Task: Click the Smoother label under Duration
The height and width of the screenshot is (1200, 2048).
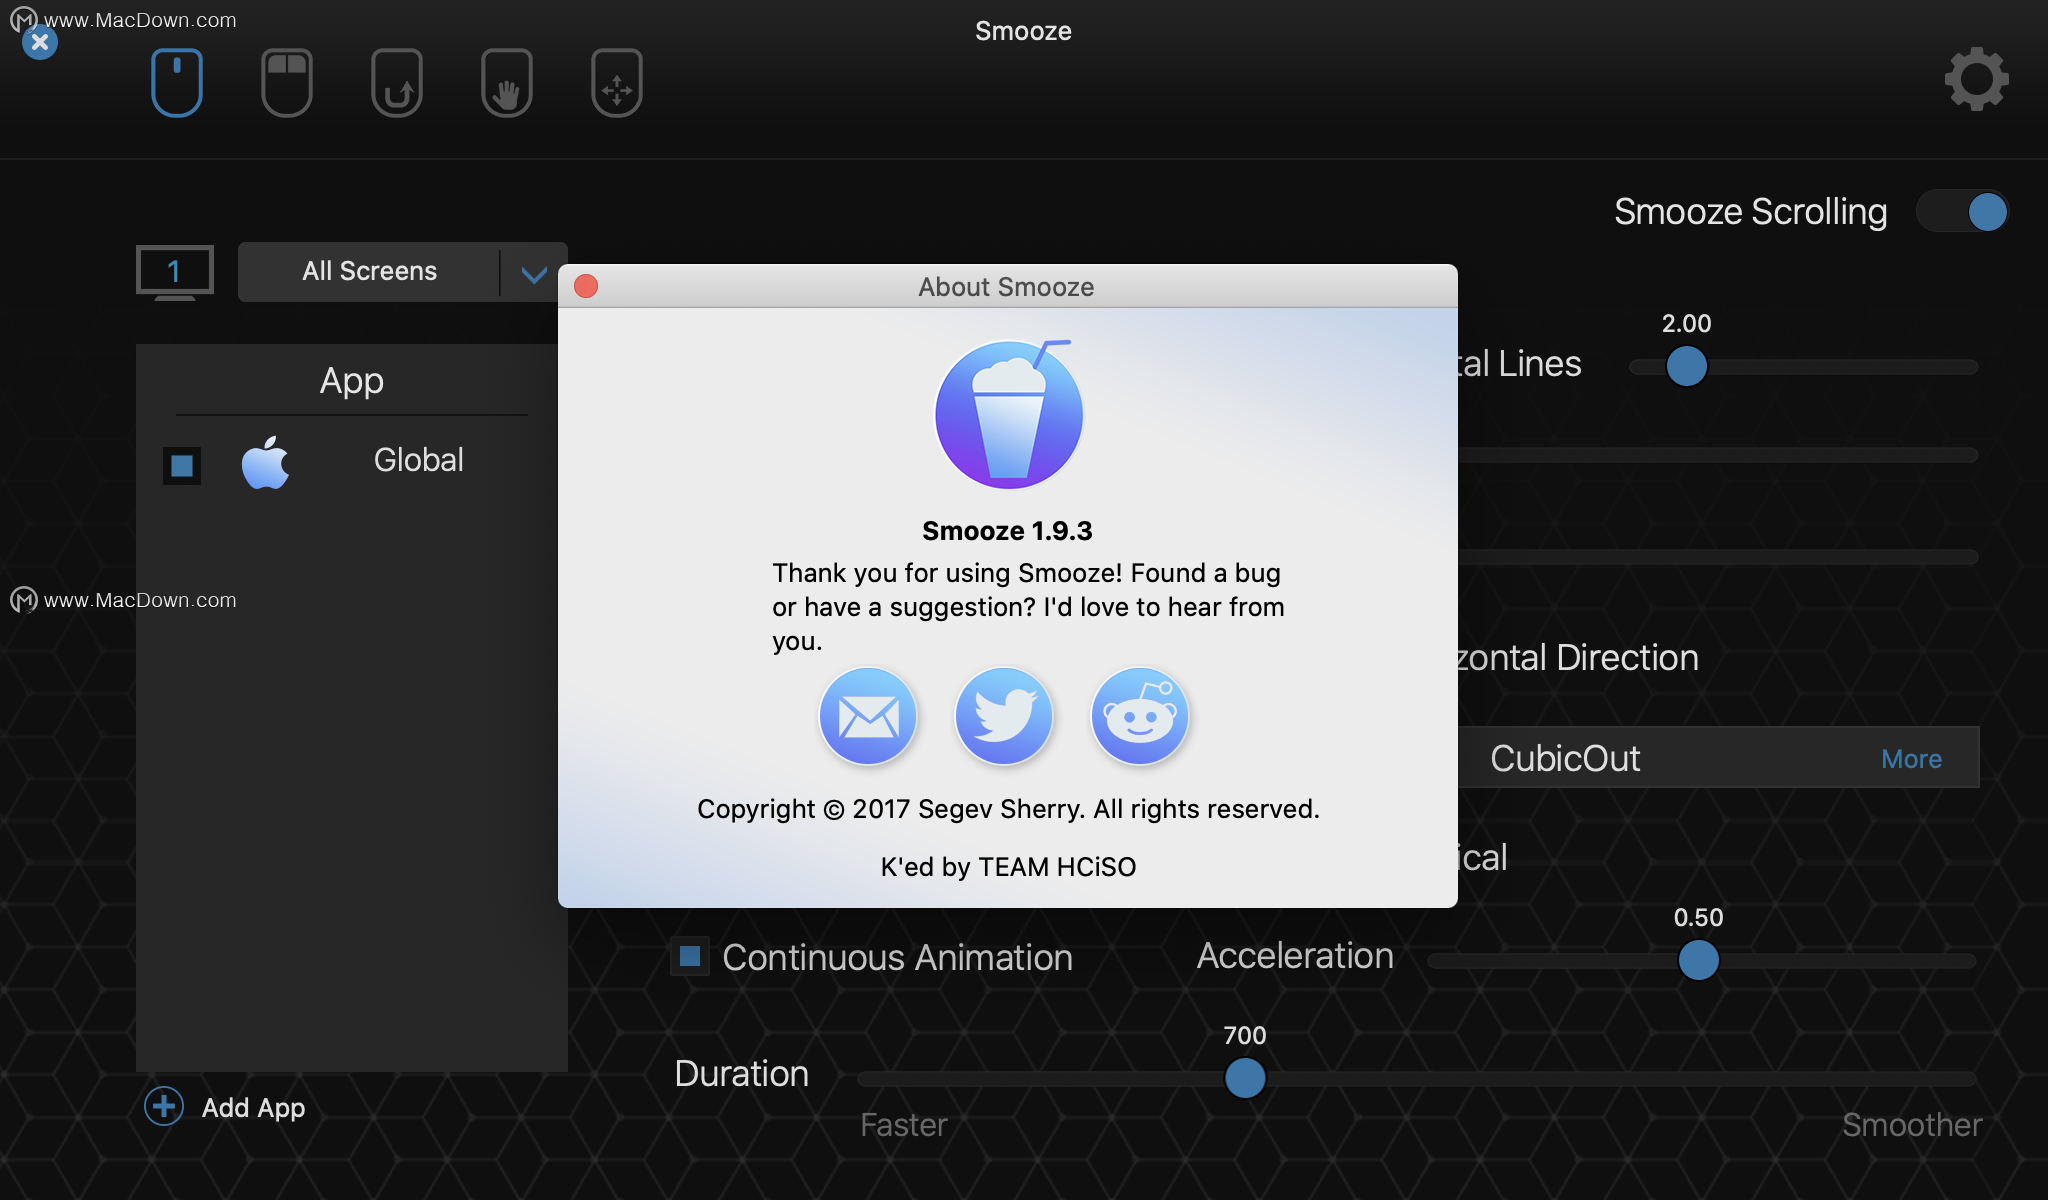Action: tap(1912, 1125)
